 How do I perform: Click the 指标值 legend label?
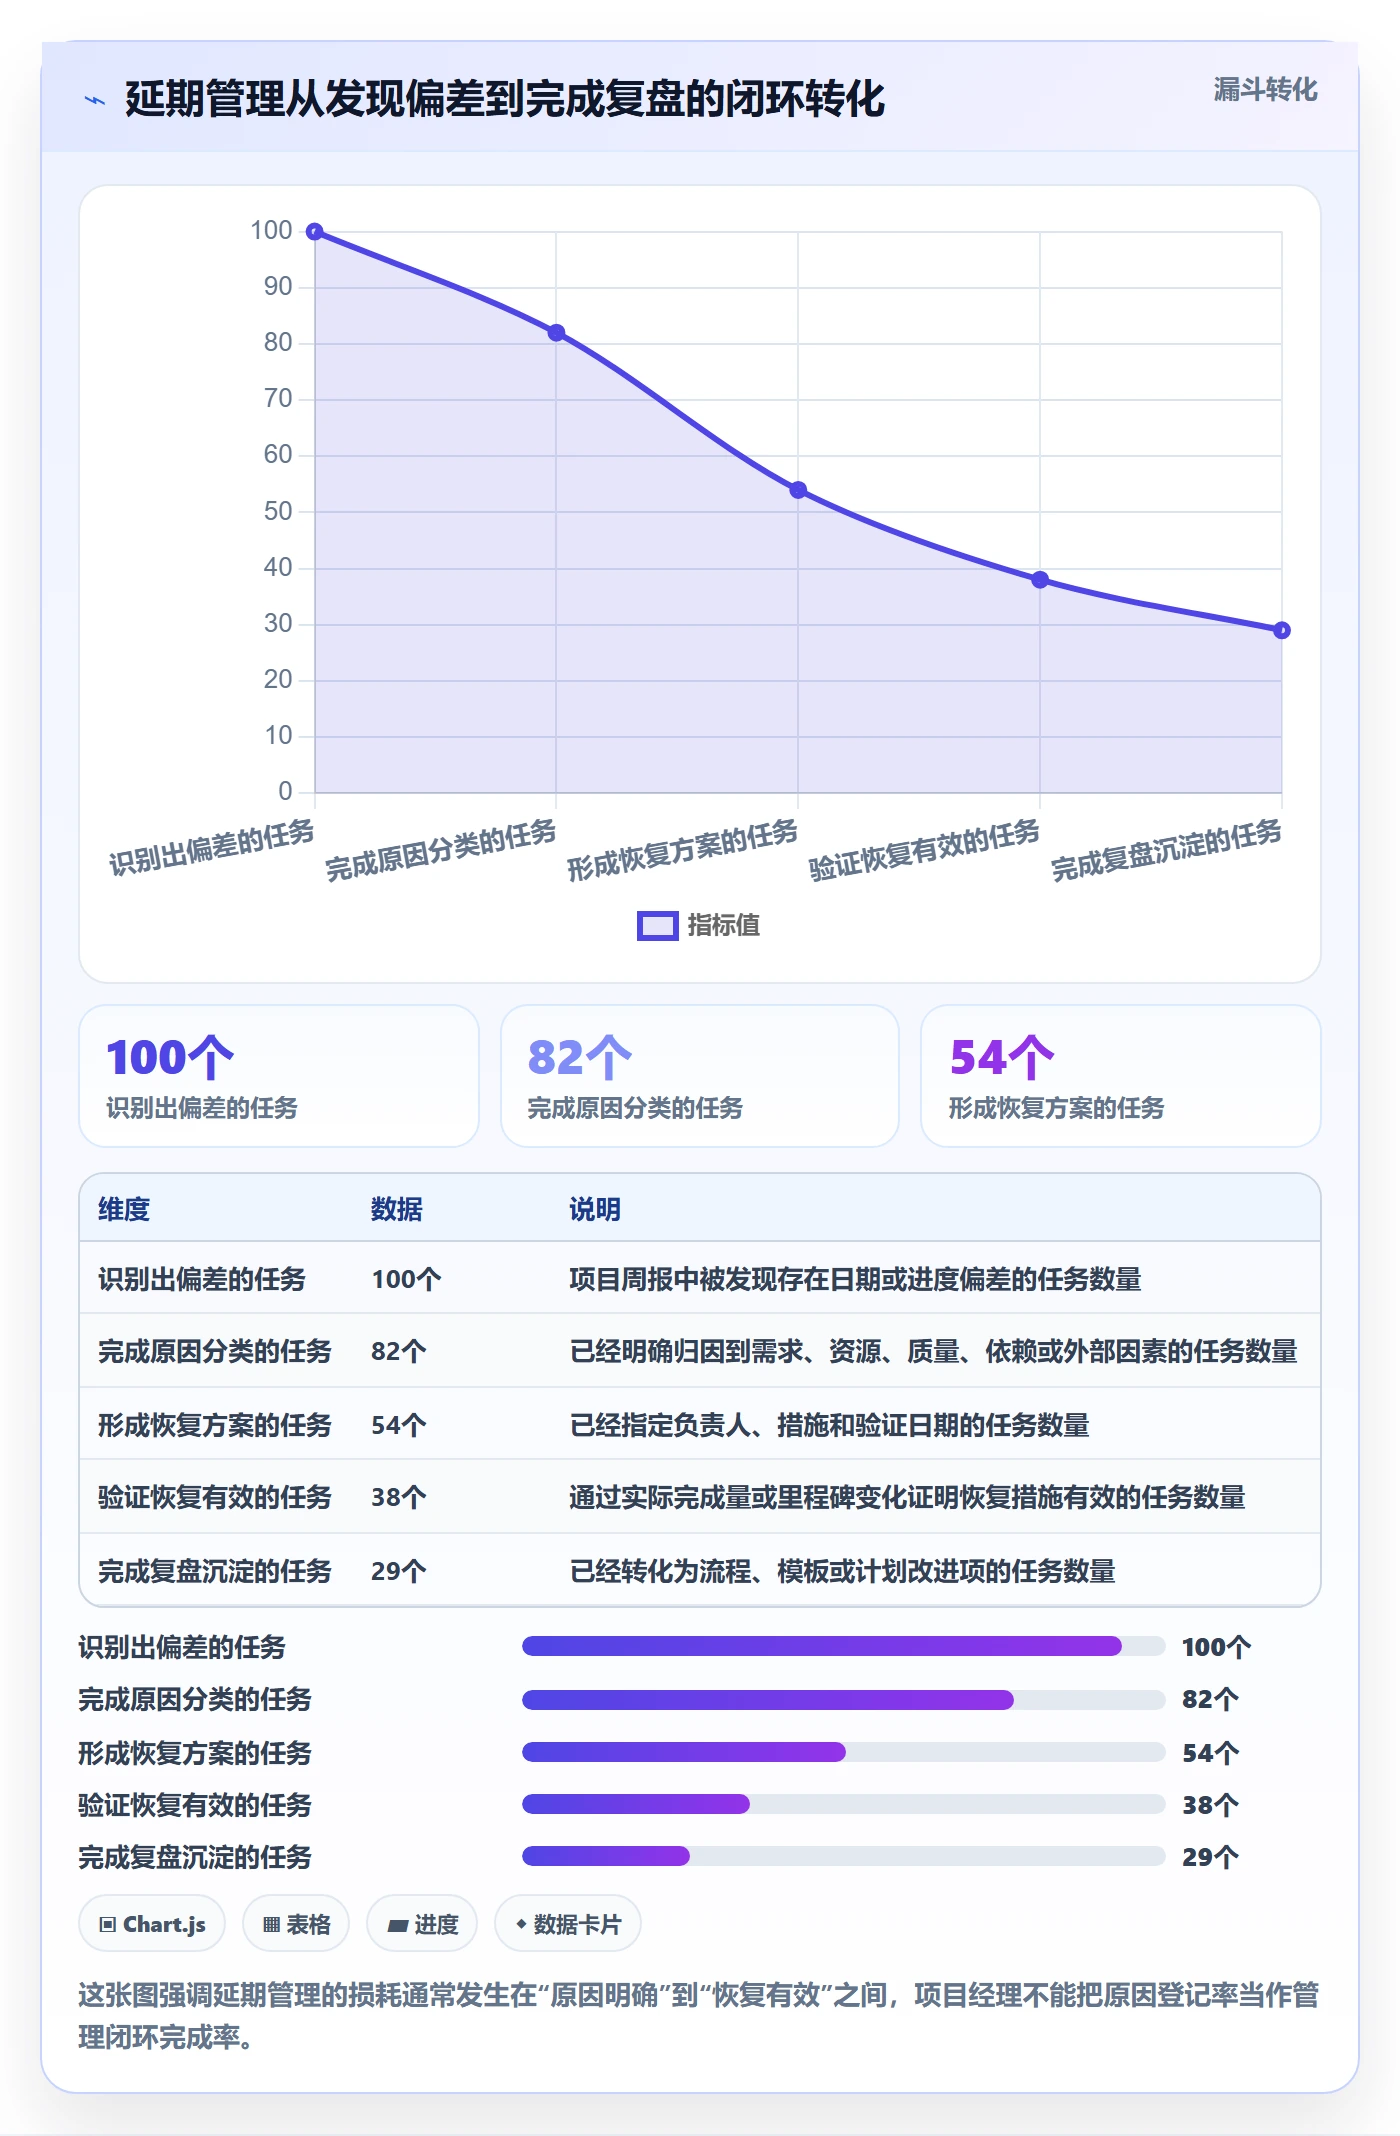(724, 925)
